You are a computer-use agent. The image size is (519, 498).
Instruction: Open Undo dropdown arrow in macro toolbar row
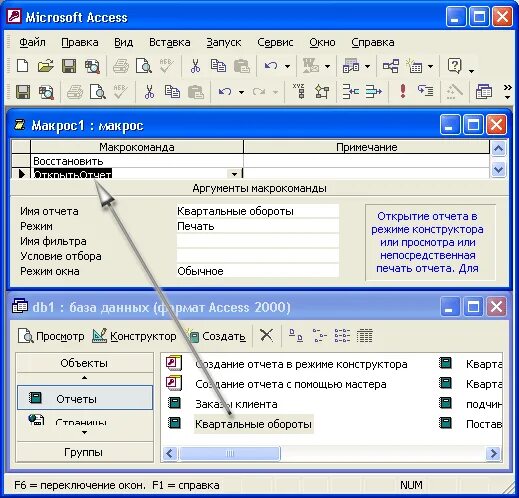[241, 92]
